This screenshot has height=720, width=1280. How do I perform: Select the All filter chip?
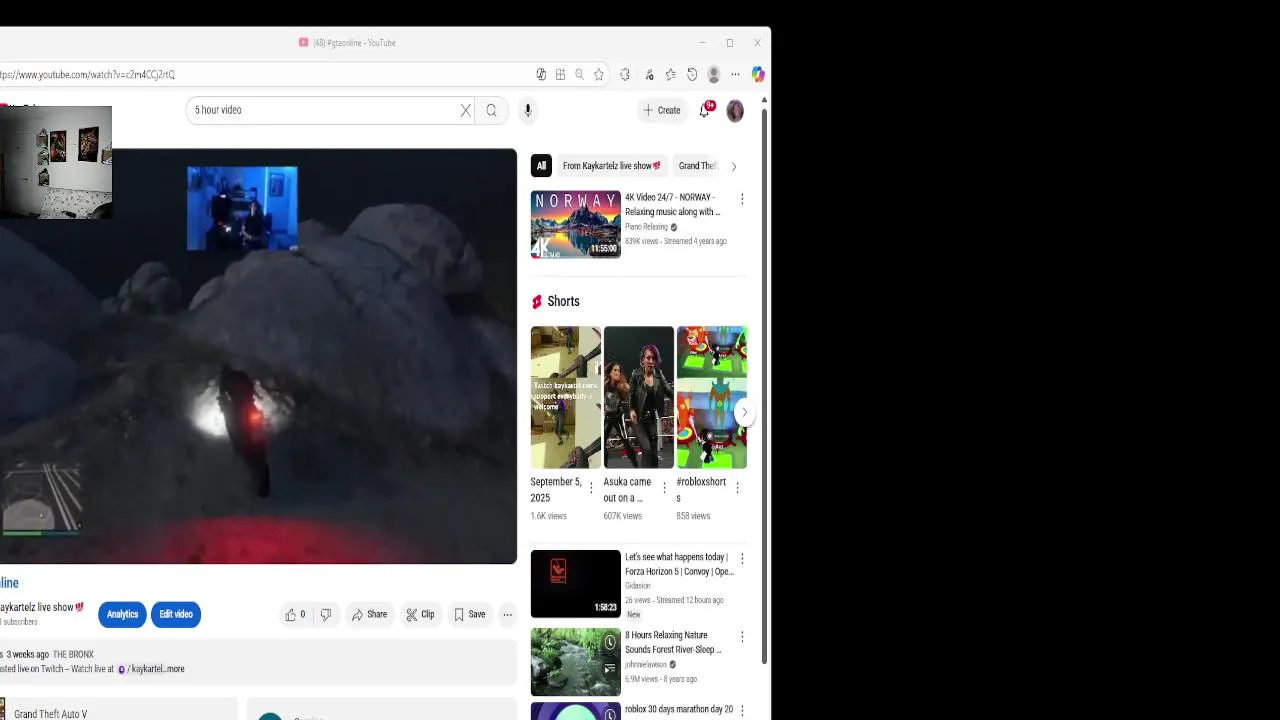[541, 166]
